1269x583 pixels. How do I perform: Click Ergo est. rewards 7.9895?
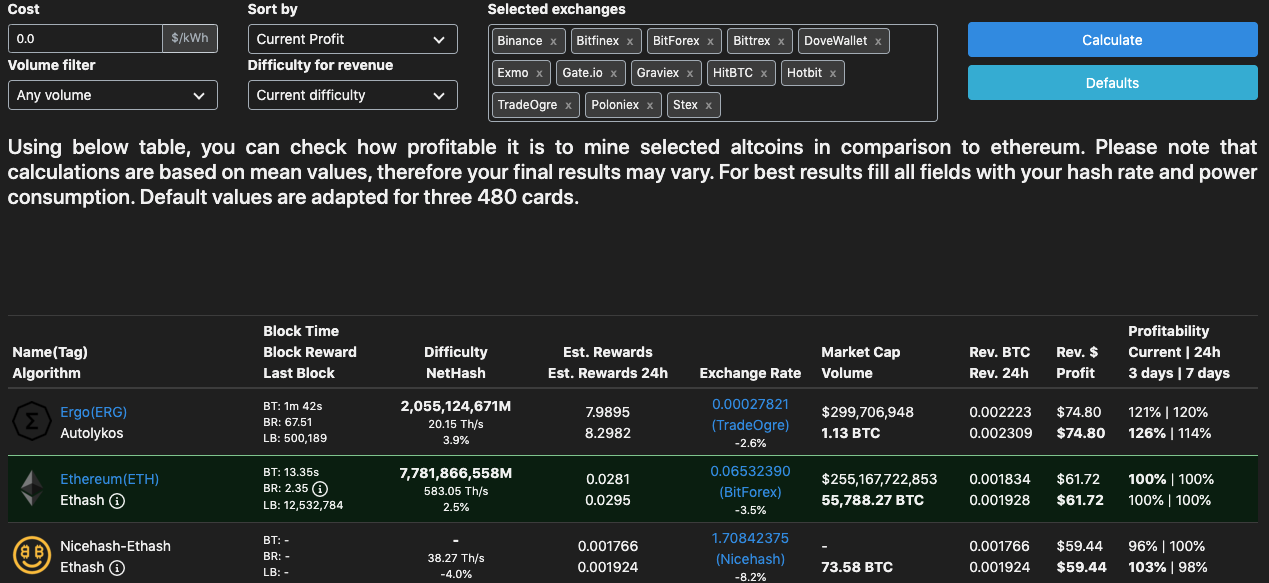607,412
